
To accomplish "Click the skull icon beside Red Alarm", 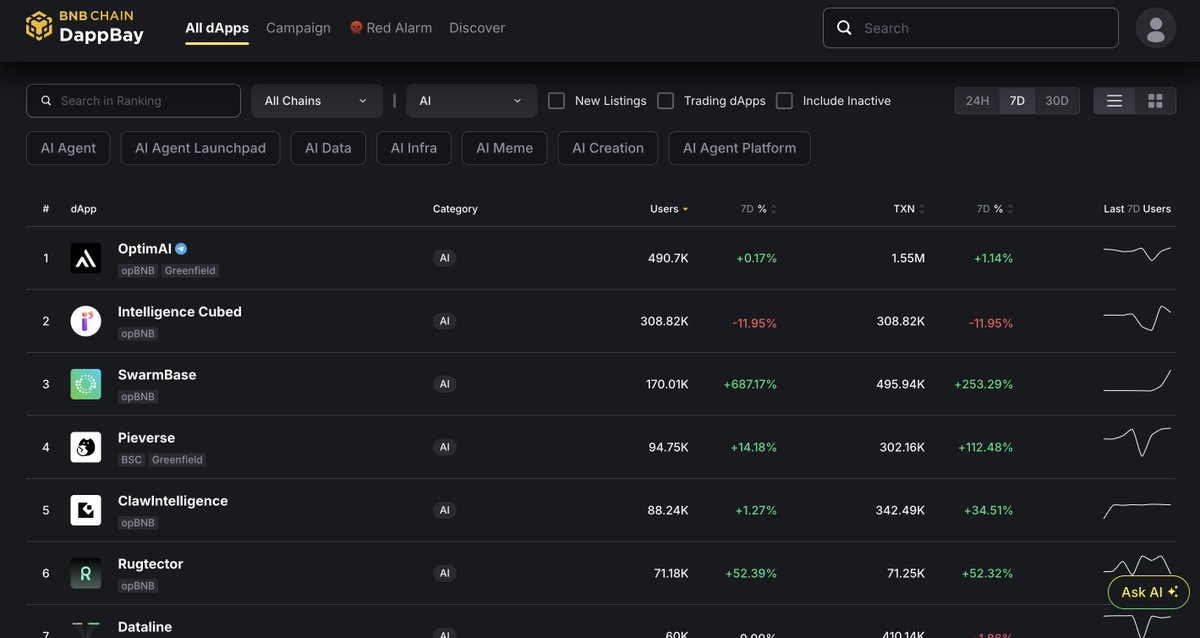I will click(x=356, y=28).
